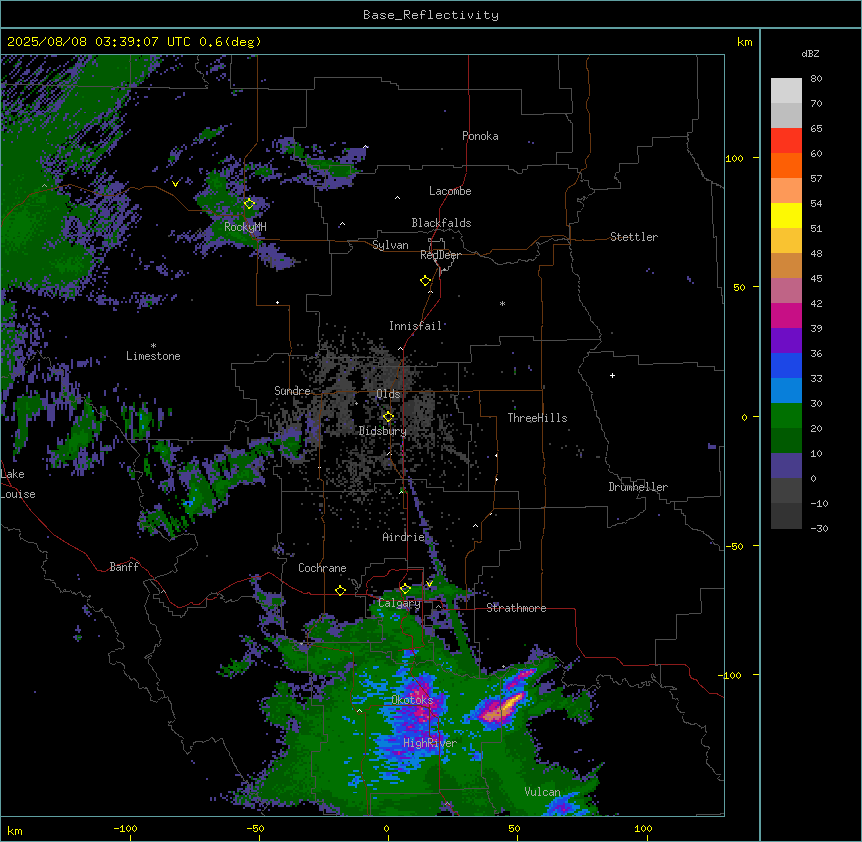Click the Okotoks label
This screenshot has height=842, width=862.
click(412, 700)
